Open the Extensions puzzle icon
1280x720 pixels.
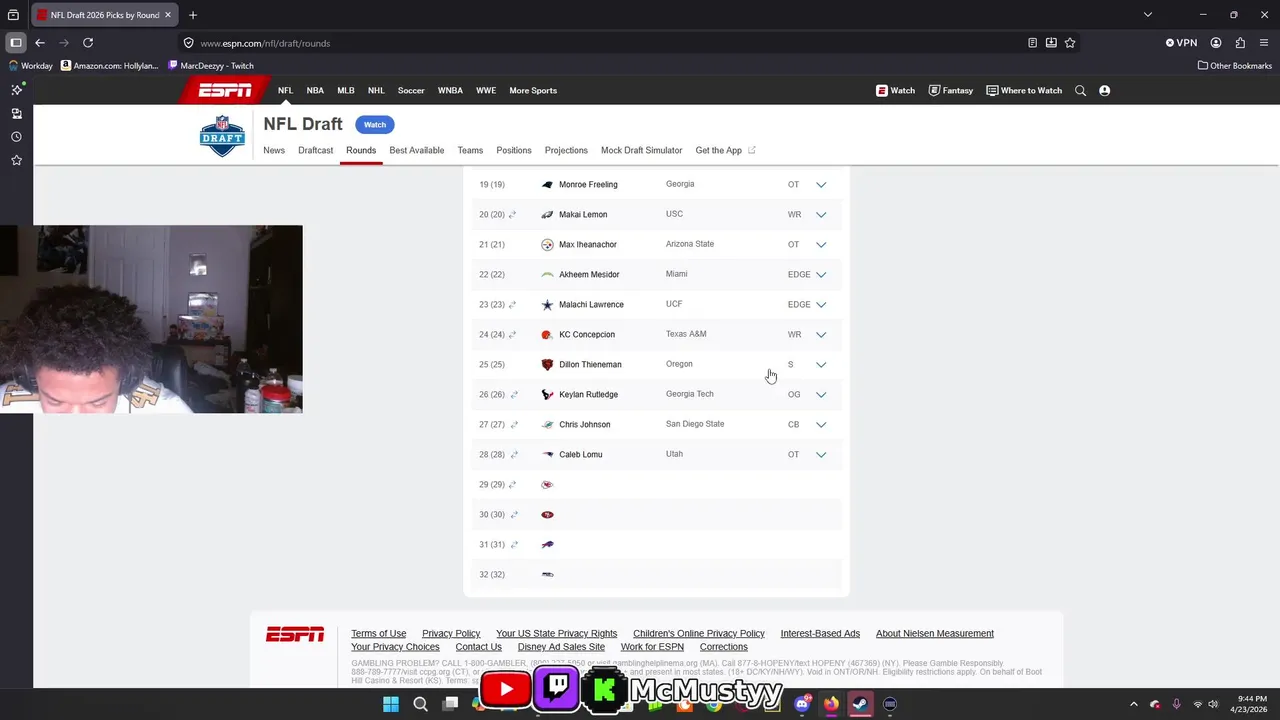tap(1240, 43)
